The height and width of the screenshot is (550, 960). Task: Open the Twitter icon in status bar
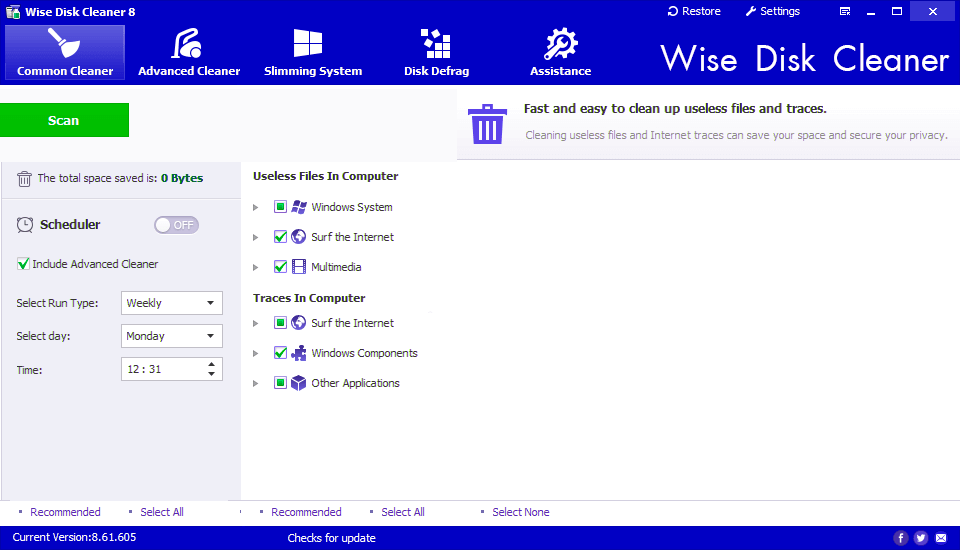pos(921,538)
